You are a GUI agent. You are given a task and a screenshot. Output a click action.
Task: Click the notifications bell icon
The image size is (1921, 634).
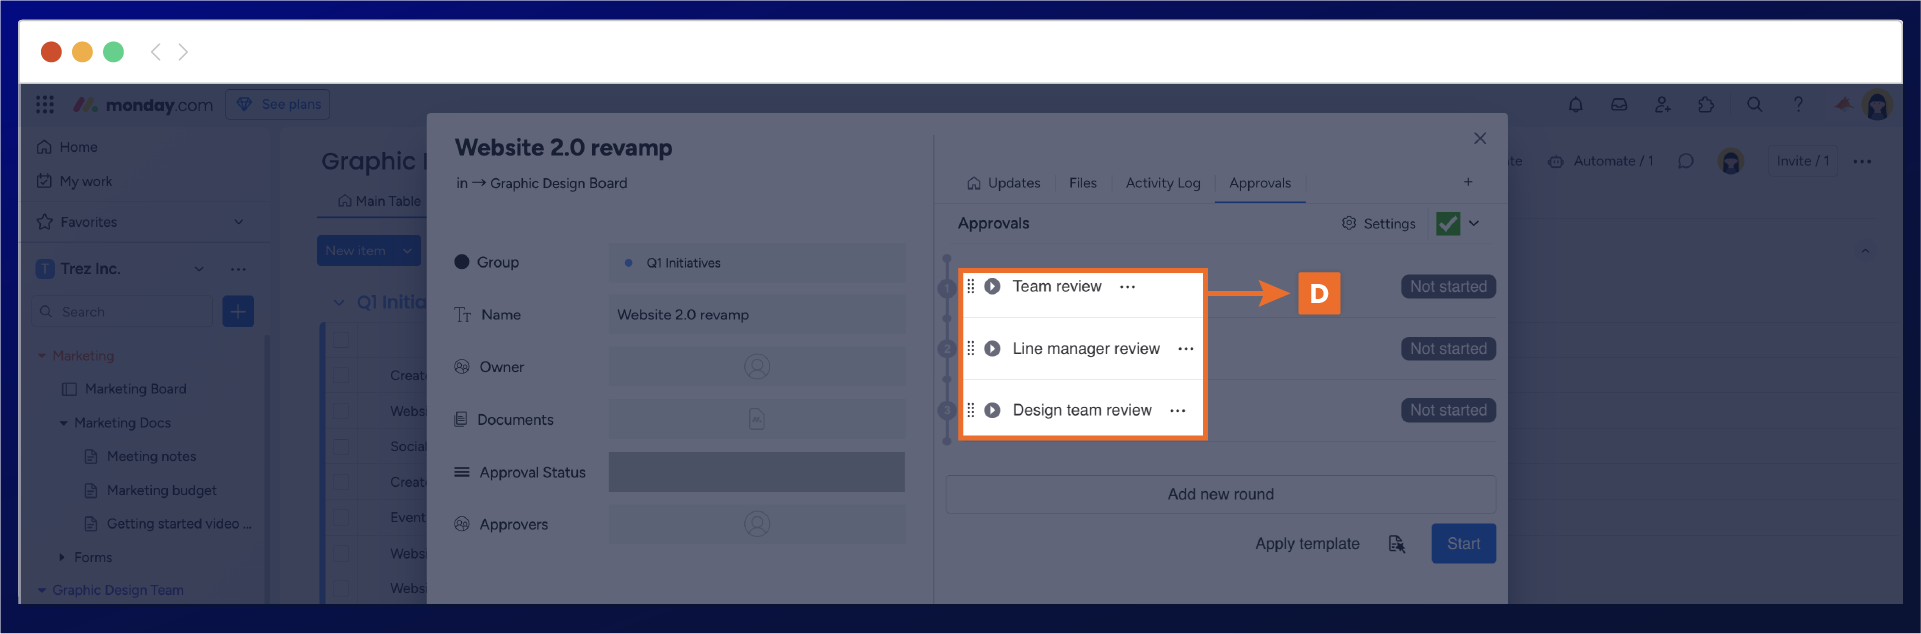click(x=1575, y=105)
